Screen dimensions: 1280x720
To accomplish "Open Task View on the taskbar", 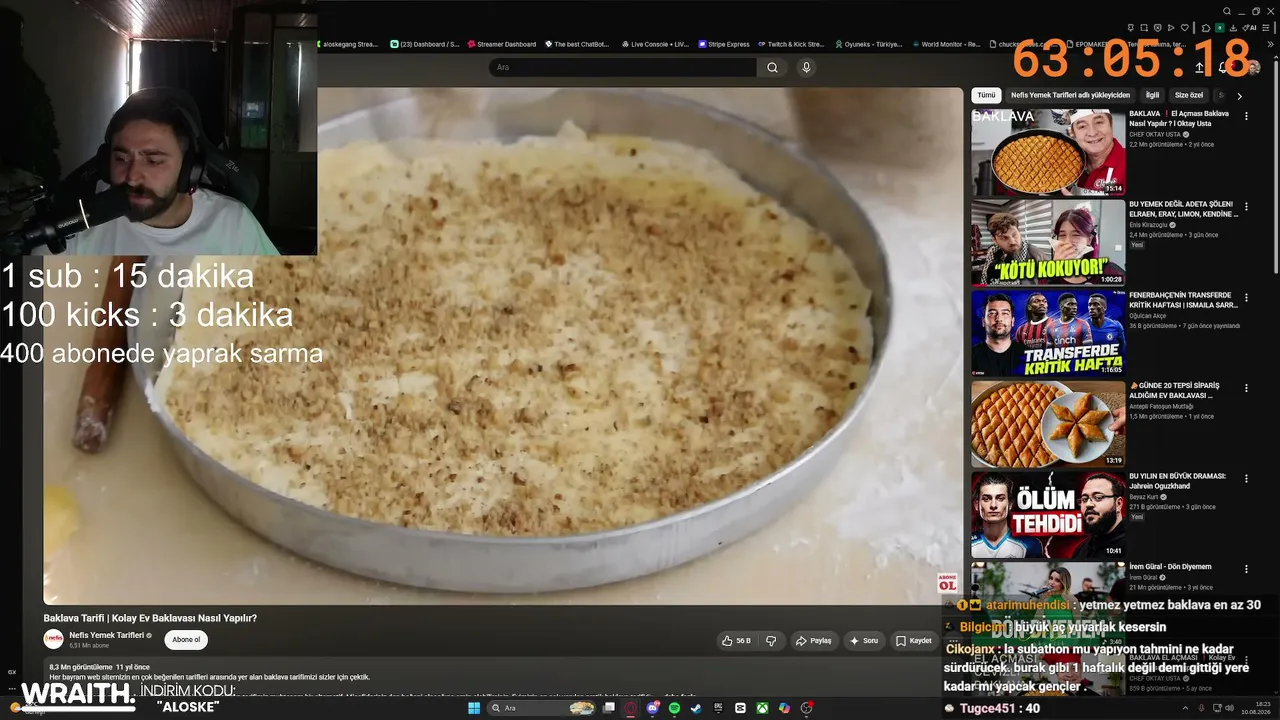I will (608, 708).
